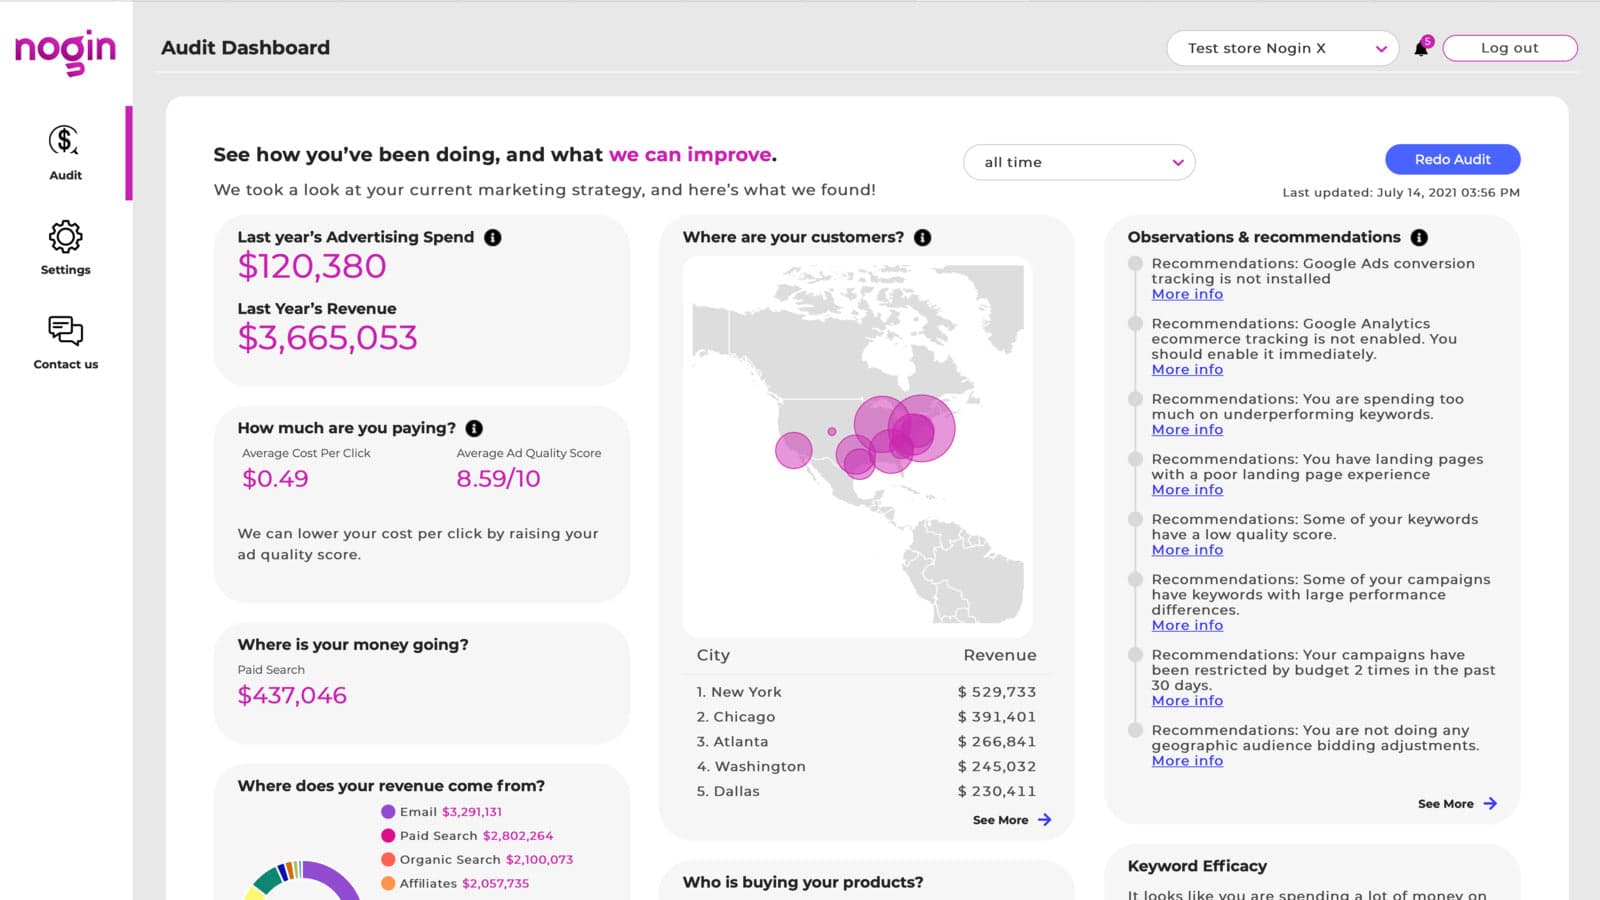1600x900 pixels.
Task: Expand the all time date range selector
Action: tap(1078, 161)
